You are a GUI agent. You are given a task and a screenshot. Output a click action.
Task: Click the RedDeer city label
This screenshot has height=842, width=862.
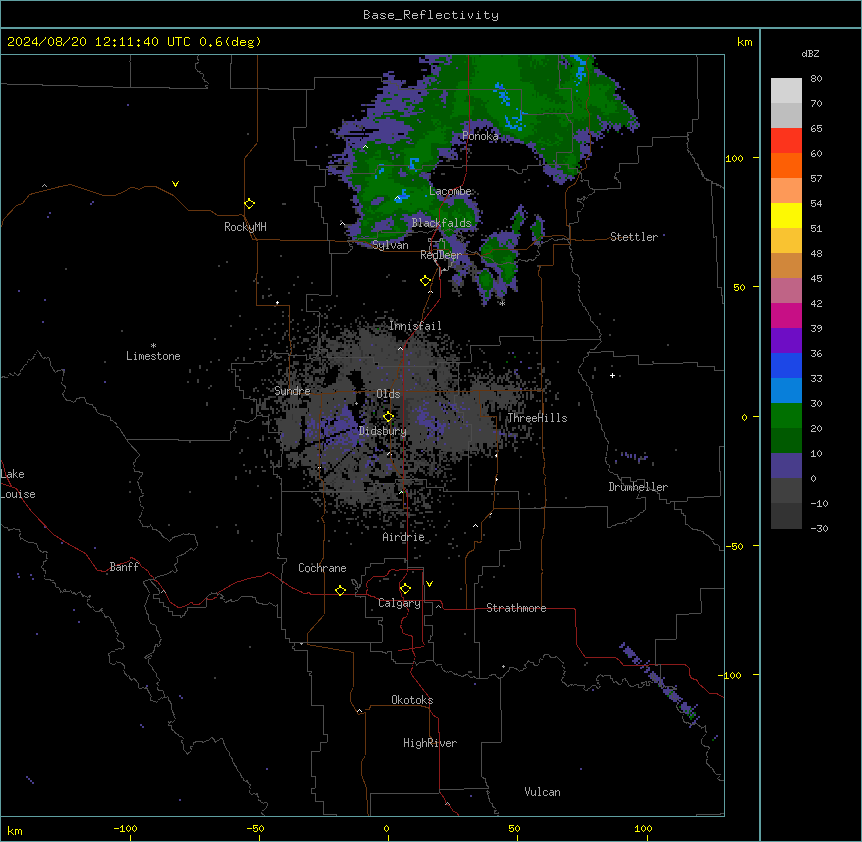pyautogui.click(x=441, y=255)
